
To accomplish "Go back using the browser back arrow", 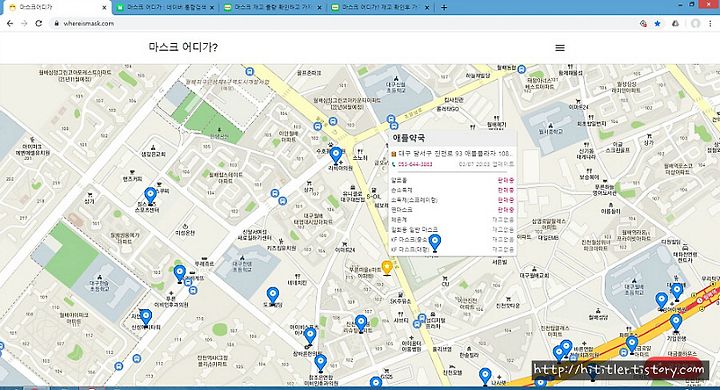I will point(10,23).
